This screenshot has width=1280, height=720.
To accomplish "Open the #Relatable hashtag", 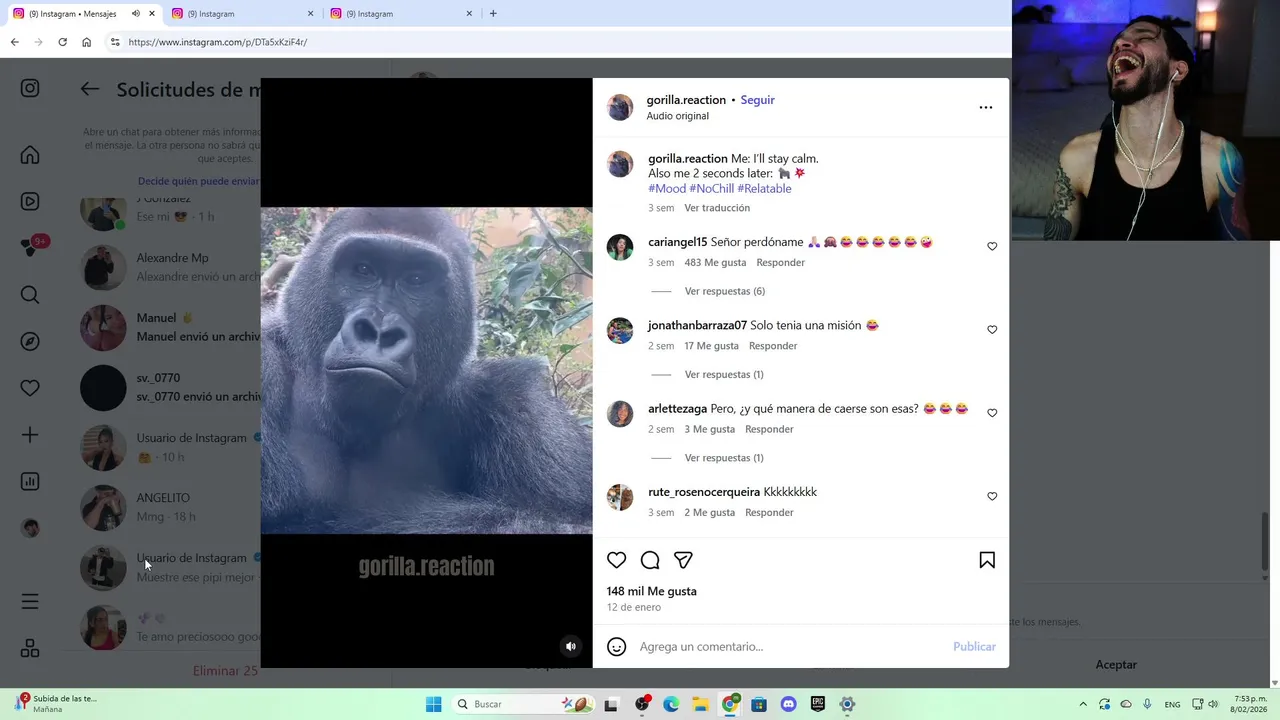I will [764, 188].
